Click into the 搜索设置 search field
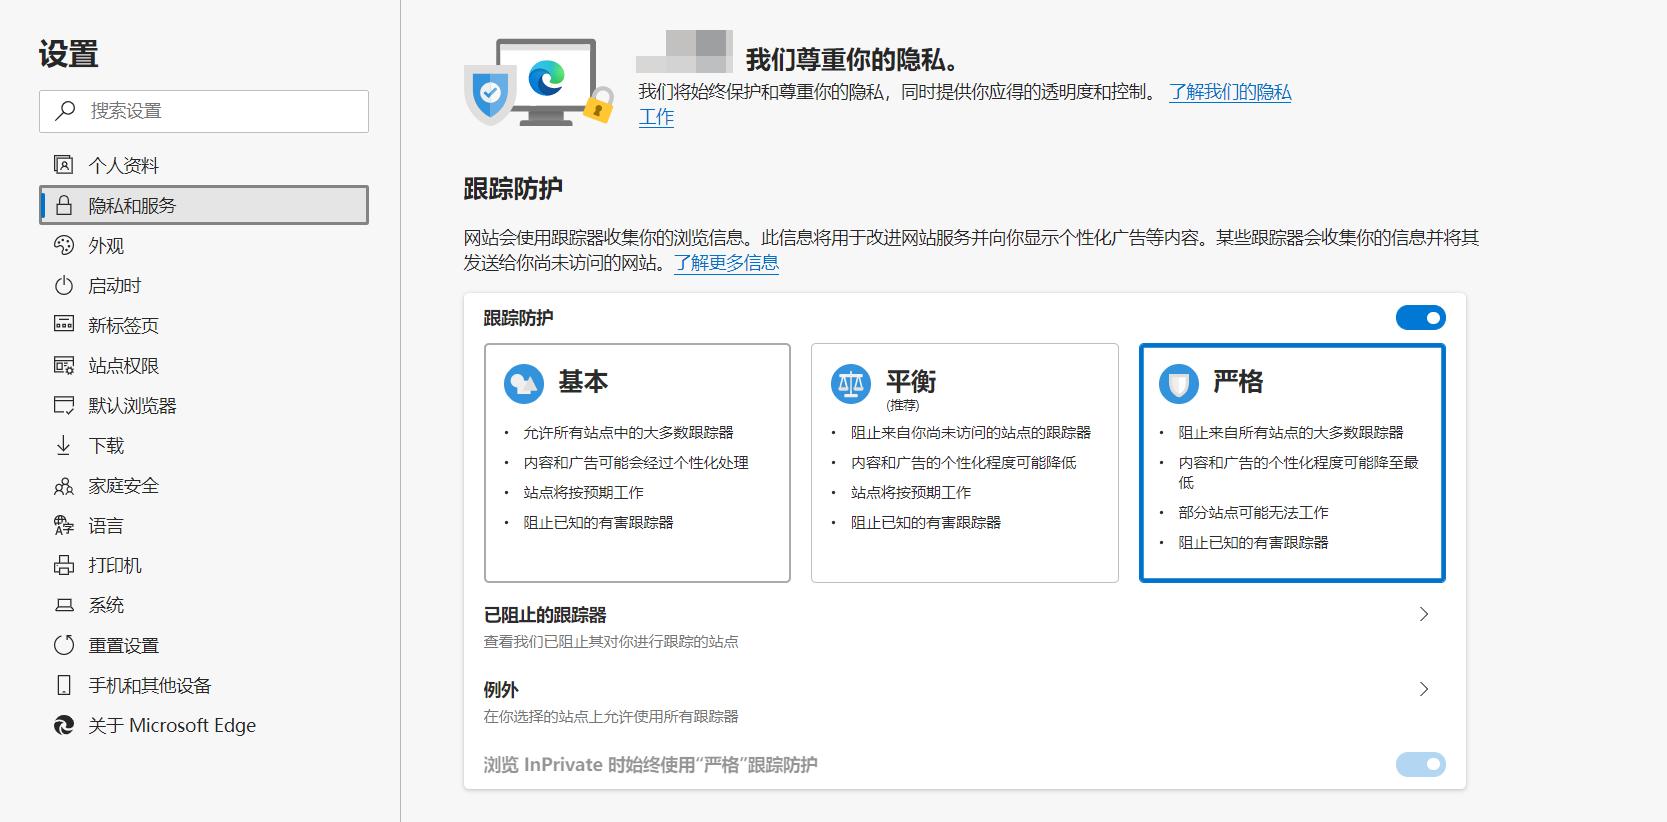This screenshot has height=822, width=1667. tap(204, 111)
